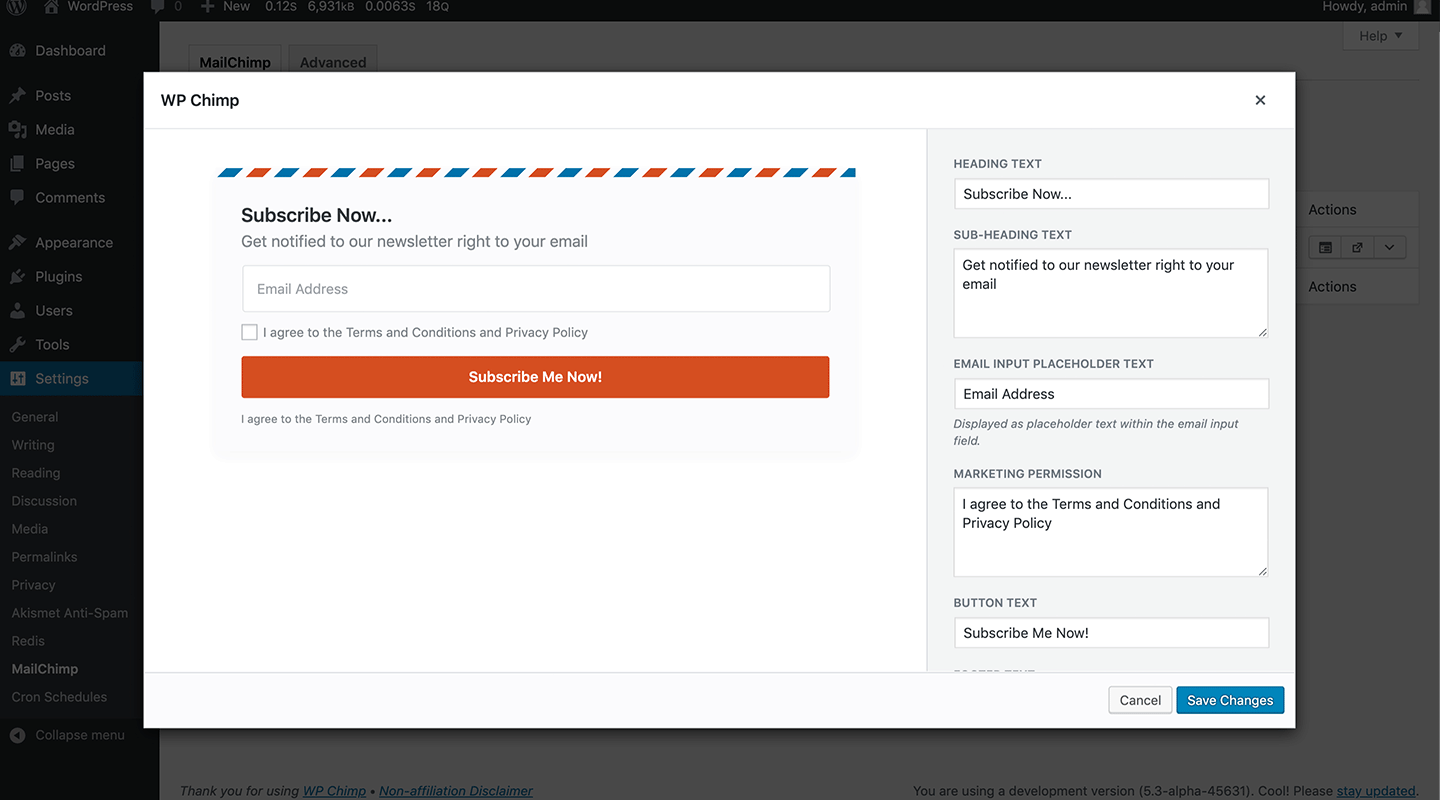
Task: Open Permalinks settings submenu item
Action: [x=44, y=557]
